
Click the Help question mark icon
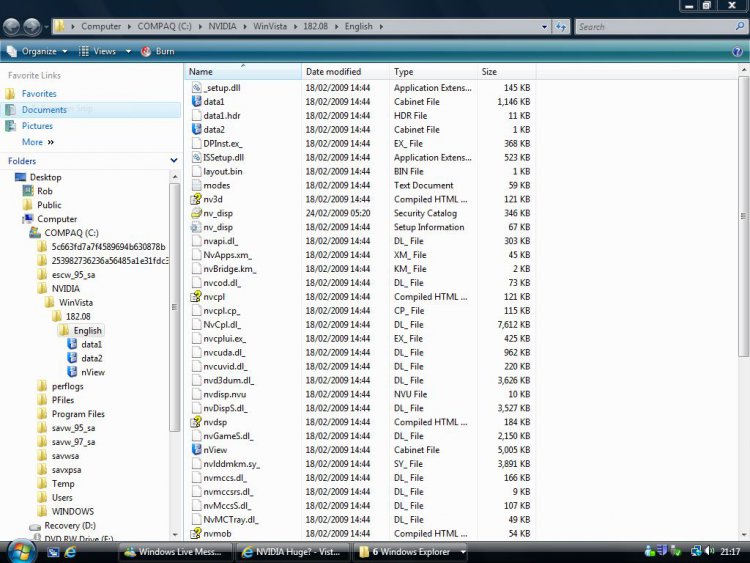point(737,51)
